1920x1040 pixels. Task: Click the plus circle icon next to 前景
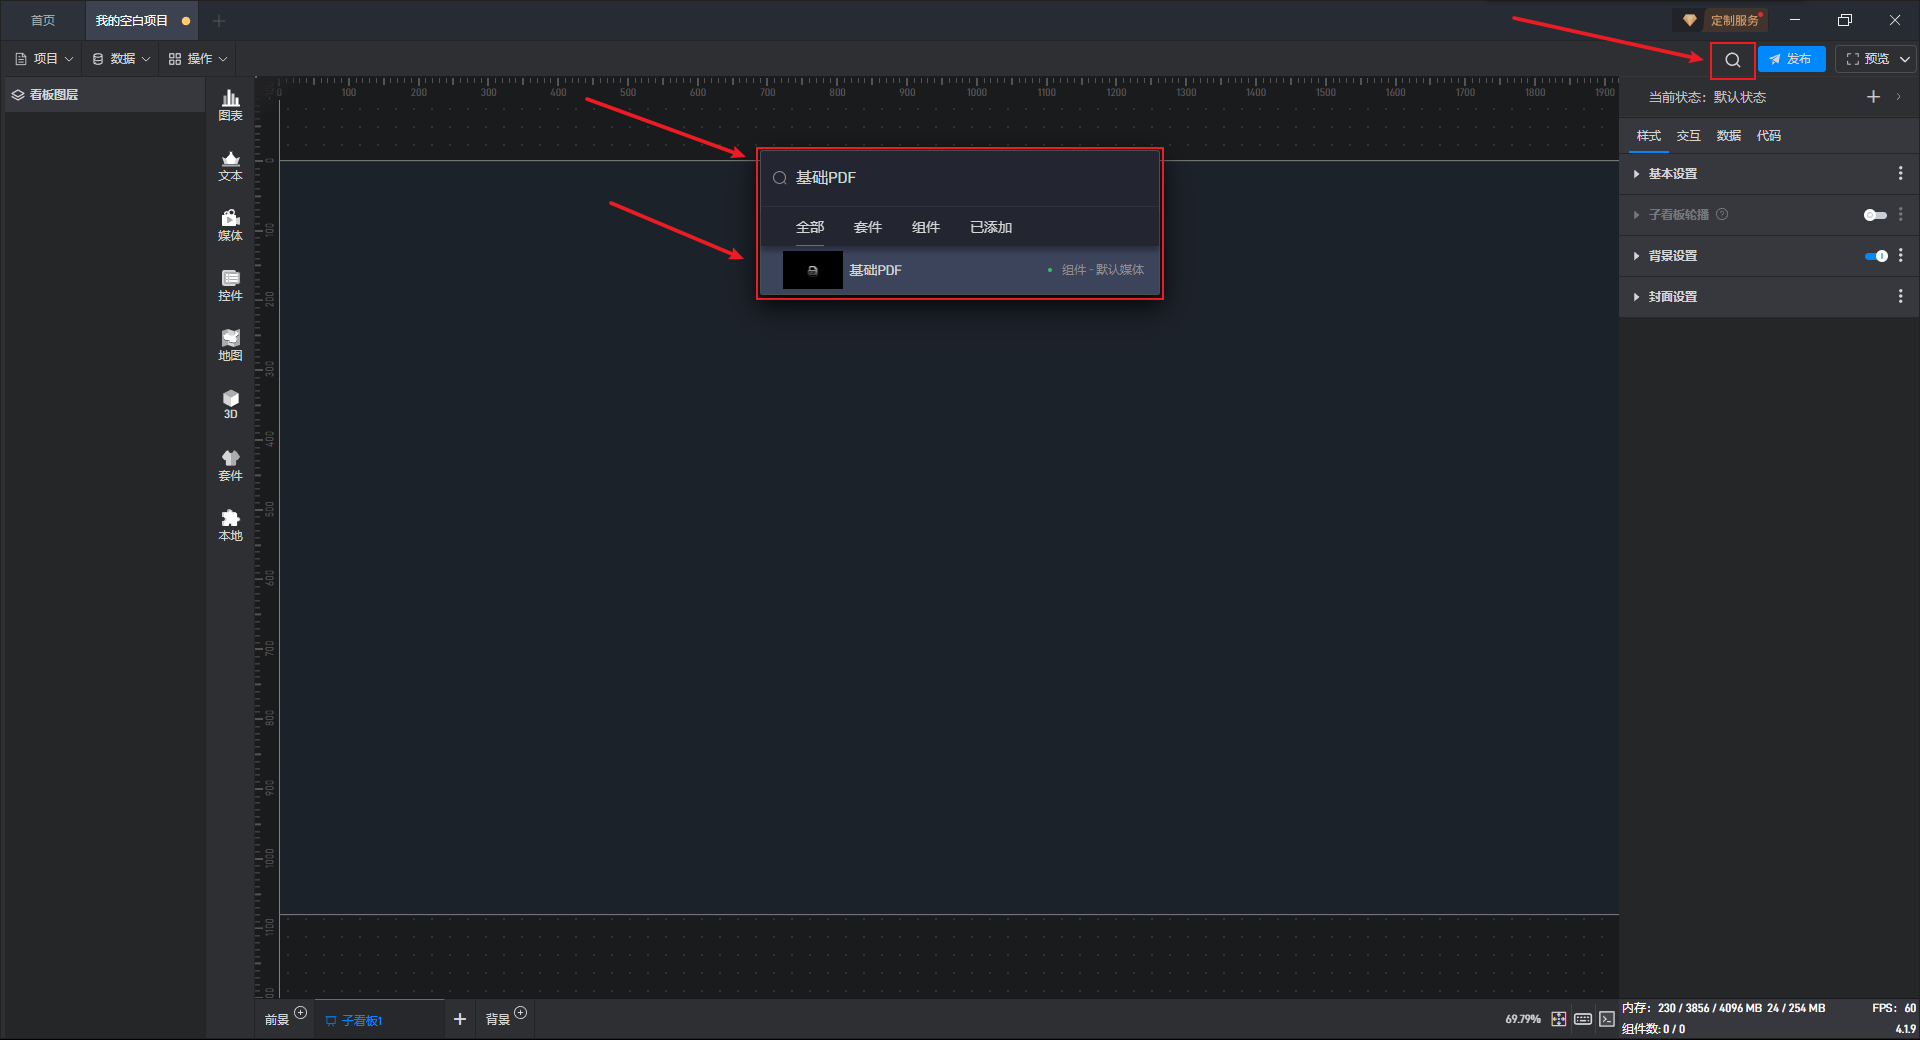click(x=300, y=1012)
